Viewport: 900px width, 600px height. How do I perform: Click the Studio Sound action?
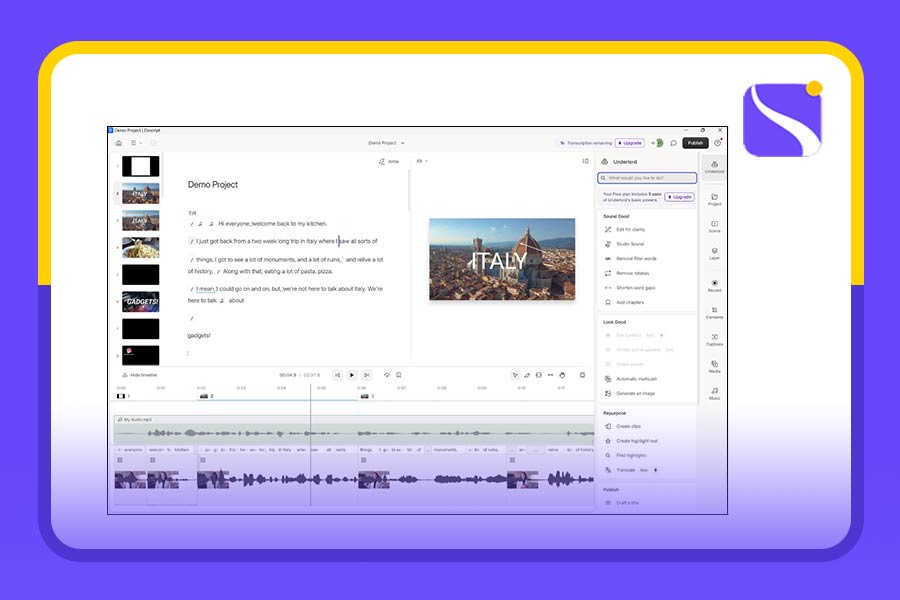point(630,244)
